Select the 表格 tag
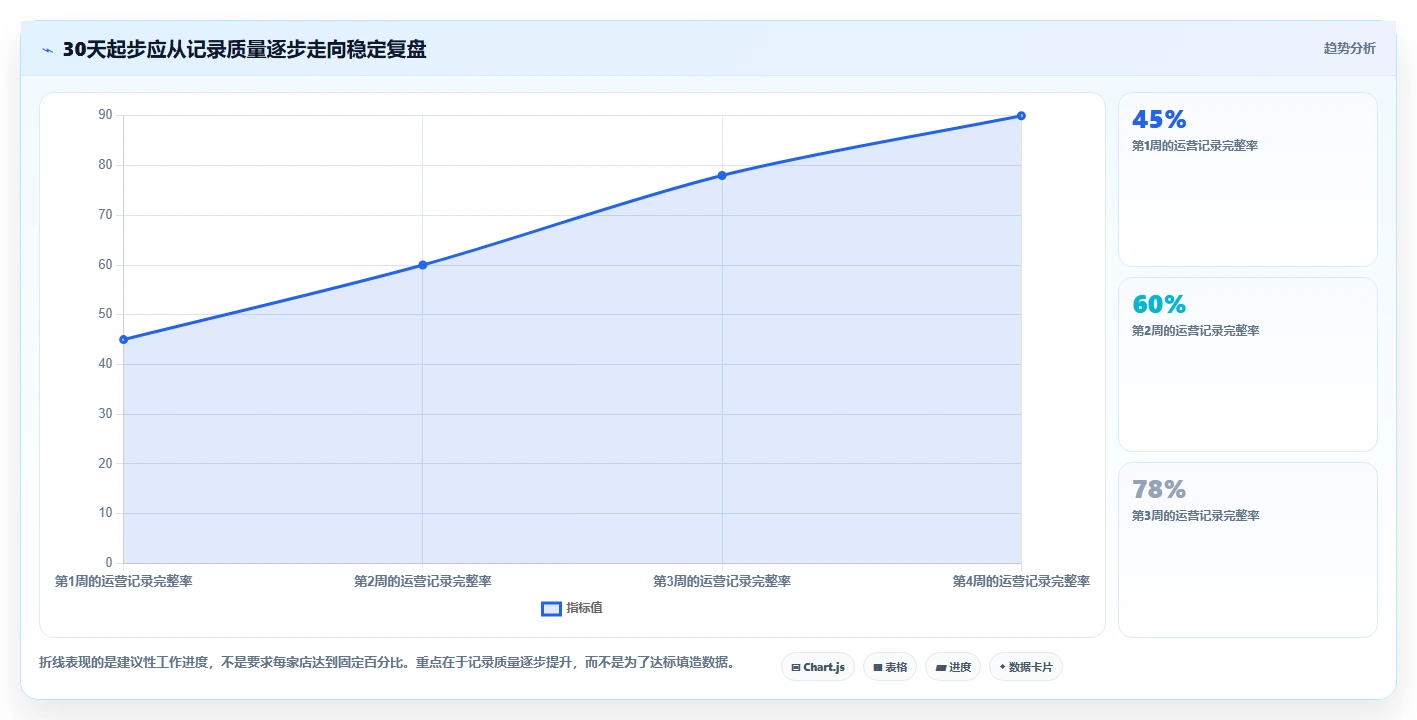 pyautogui.click(x=889, y=667)
